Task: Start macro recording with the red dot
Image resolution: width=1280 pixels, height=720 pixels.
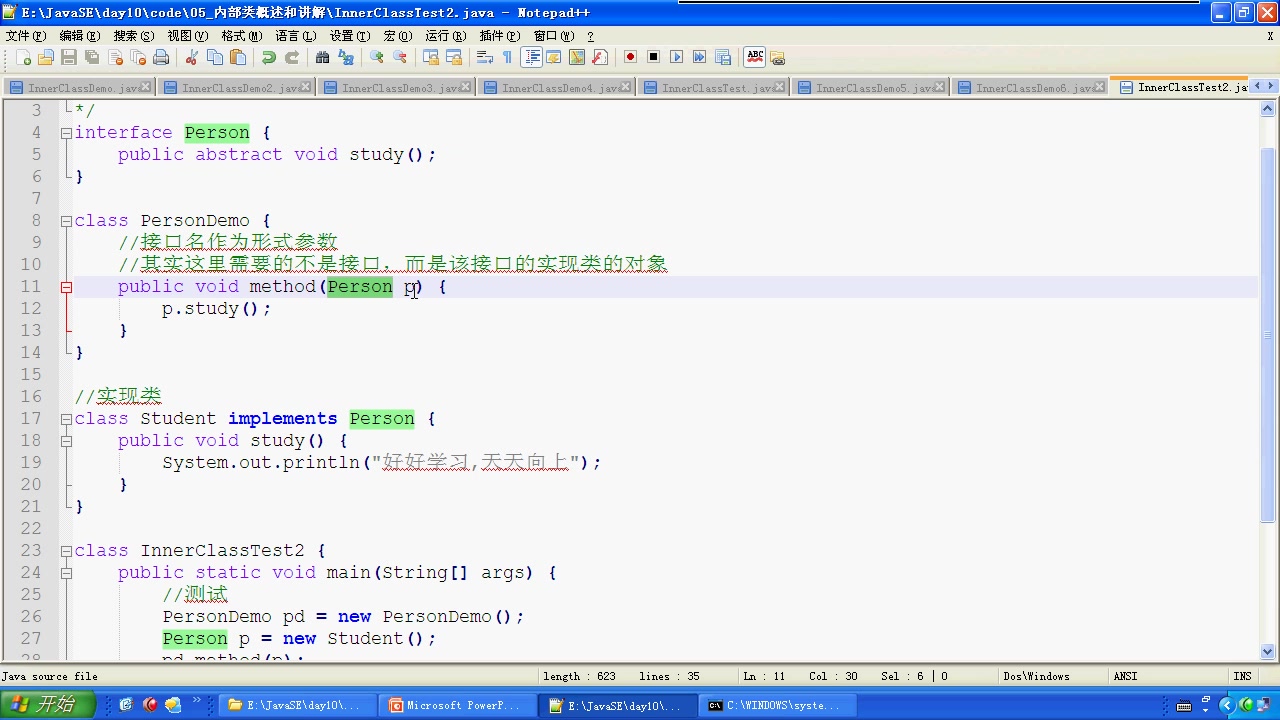Action: tap(630, 57)
